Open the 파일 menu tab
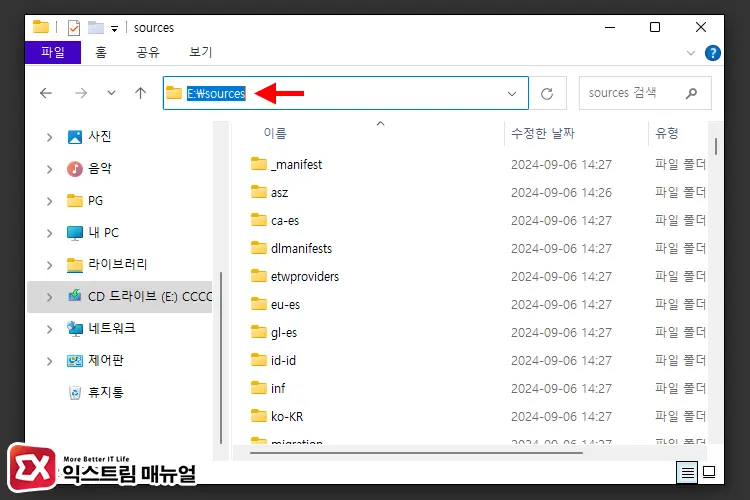This screenshot has width=750, height=500. click(53, 52)
